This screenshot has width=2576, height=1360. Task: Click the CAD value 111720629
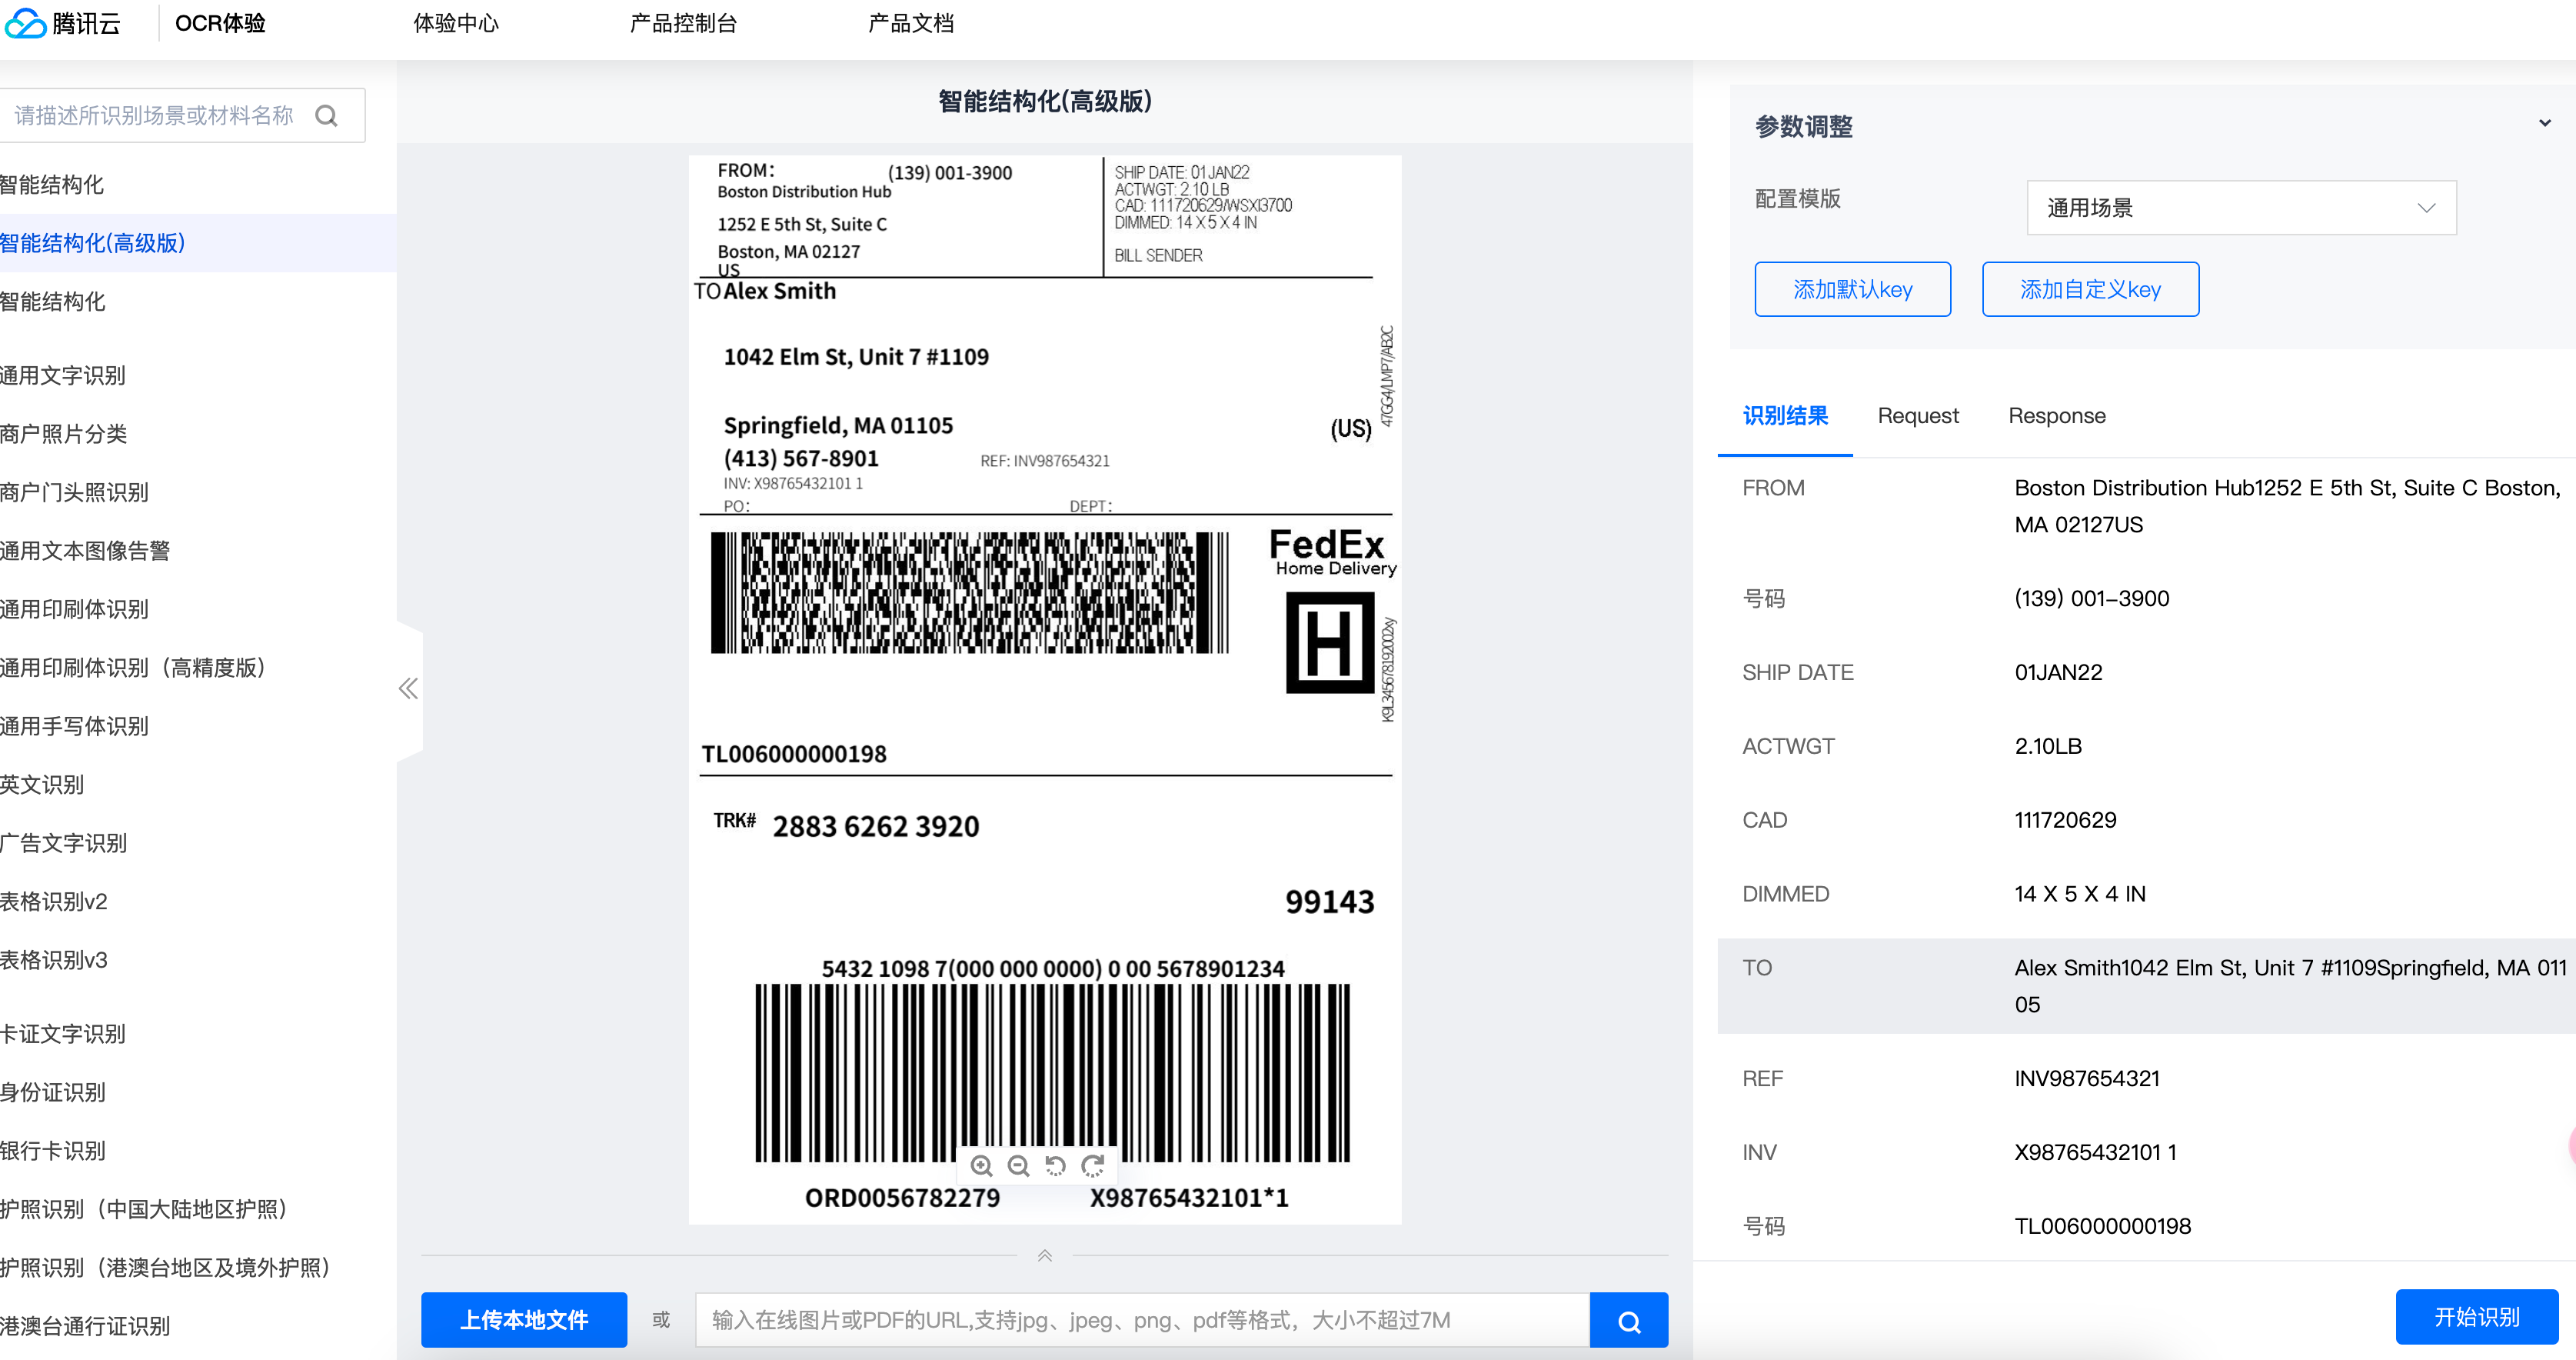(x=2065, y=821)
